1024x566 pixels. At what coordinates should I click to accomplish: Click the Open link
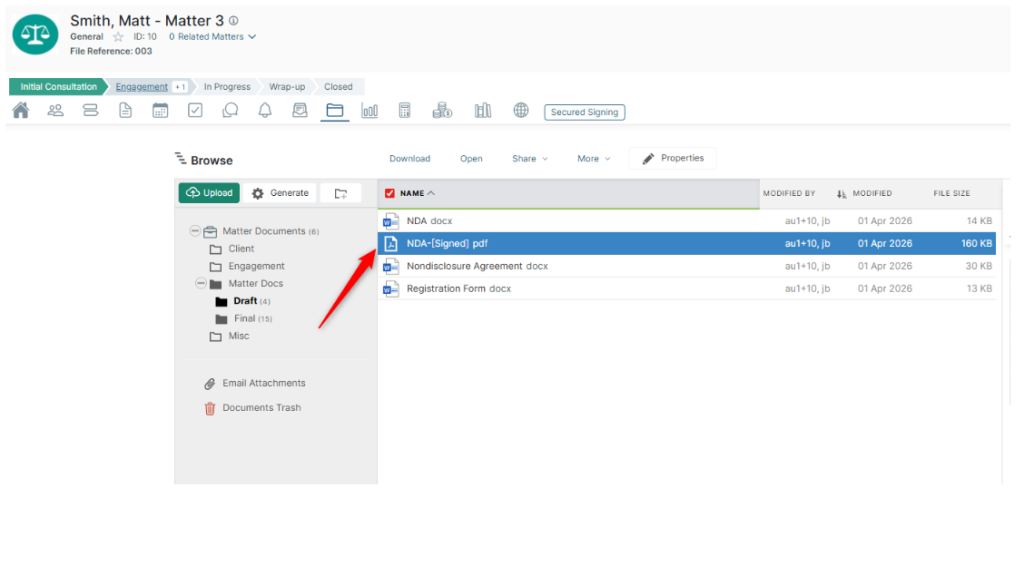[x=471, y=159]
